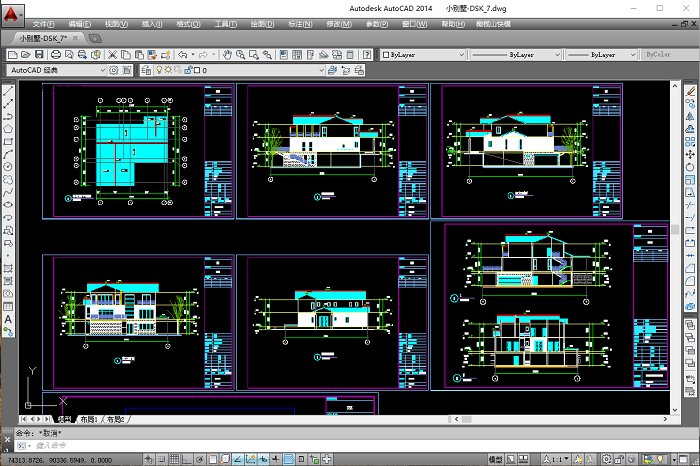Viewport: 700px width, 466px height.
Task: Open the ByLayer color dropdown
Action: (462, 54)
